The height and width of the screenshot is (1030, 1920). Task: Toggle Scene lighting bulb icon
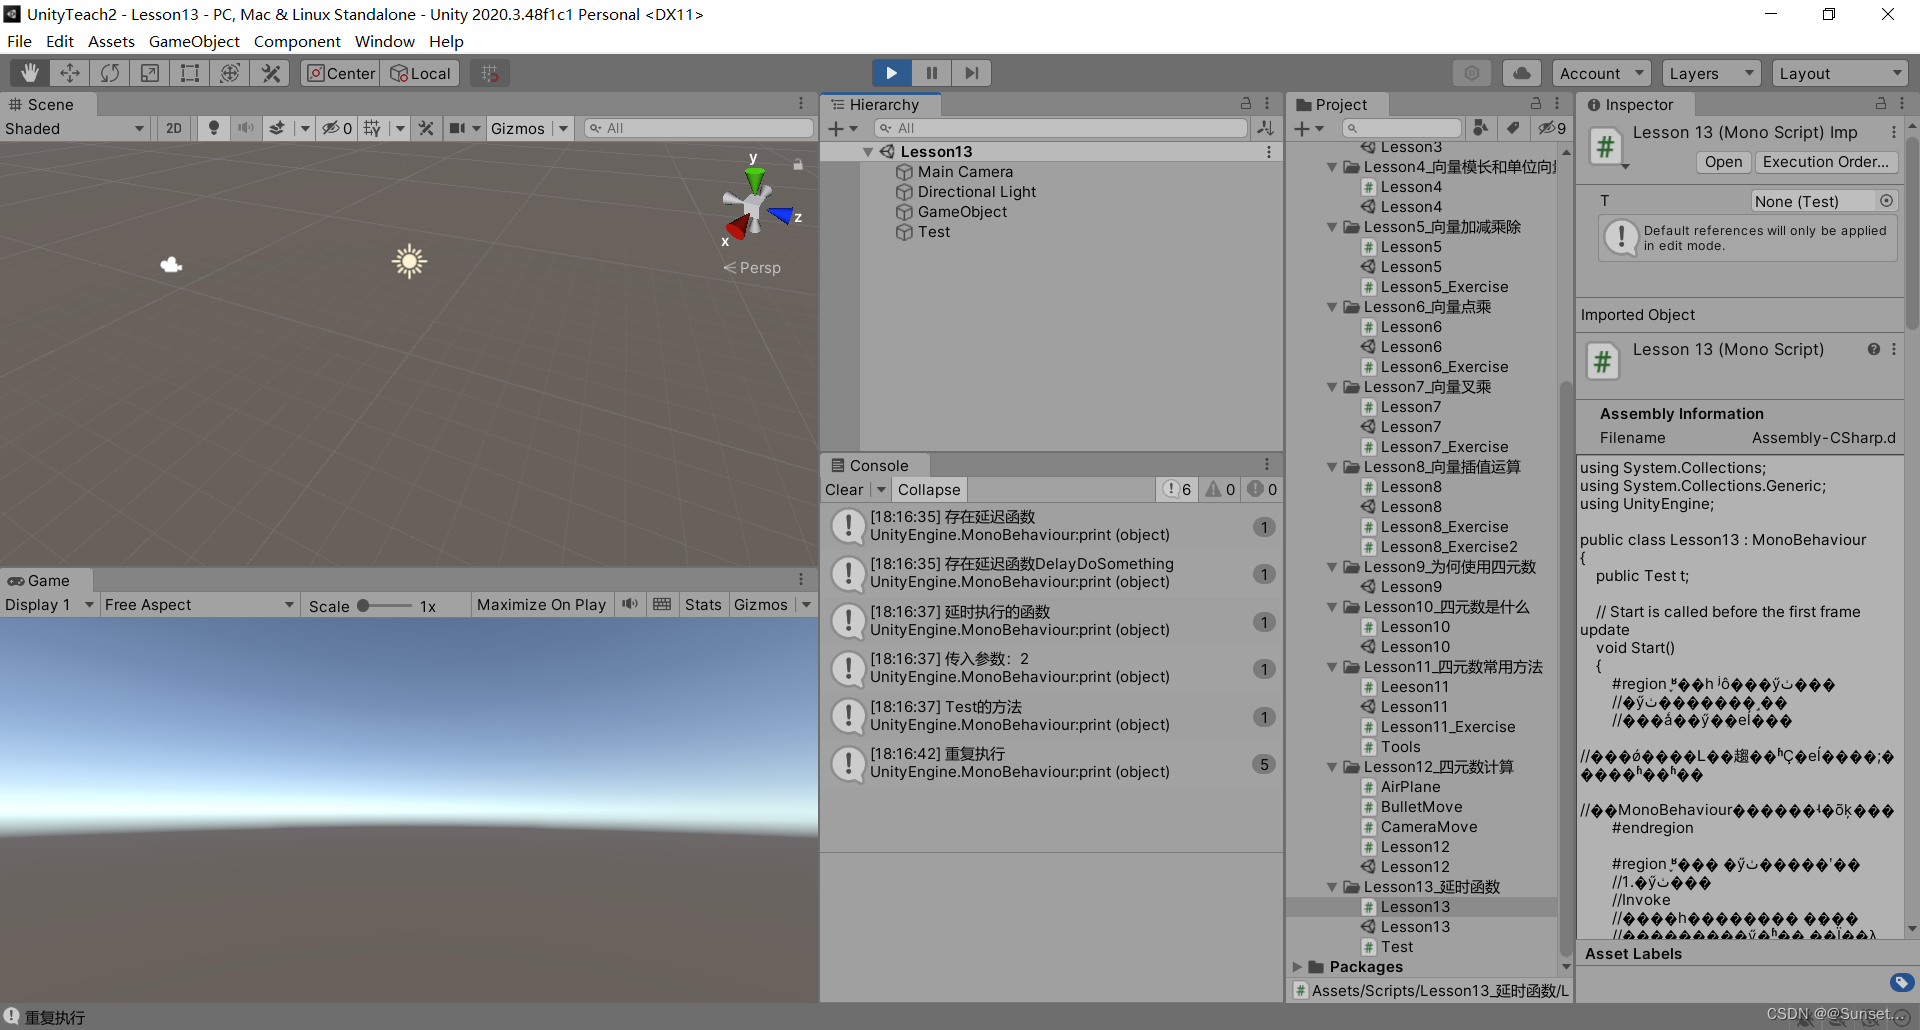213,128
